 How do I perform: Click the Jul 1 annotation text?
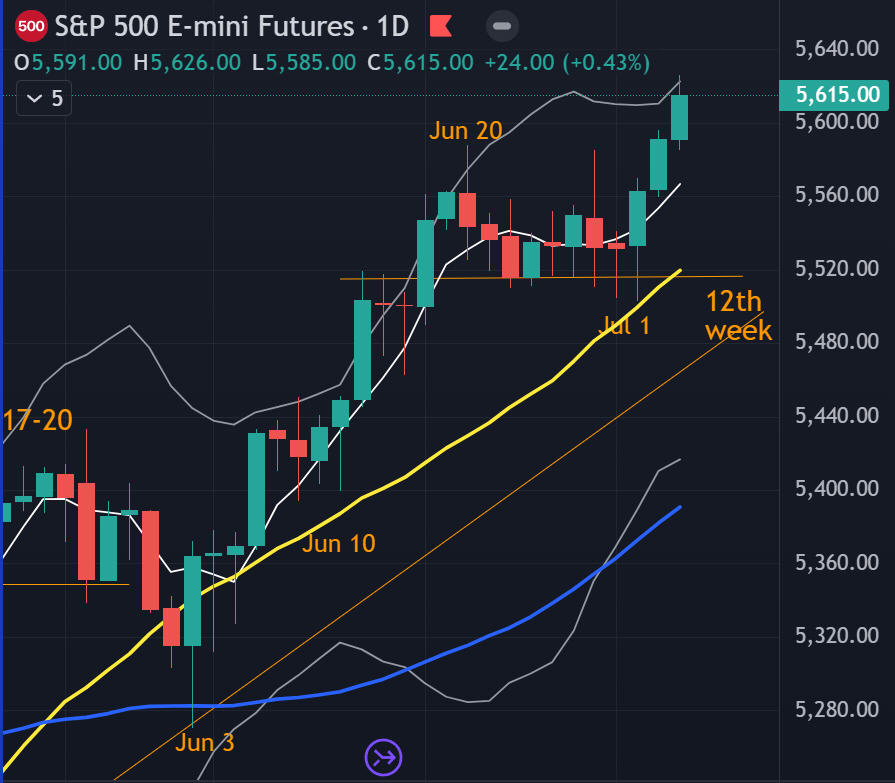tap(623, 326)
